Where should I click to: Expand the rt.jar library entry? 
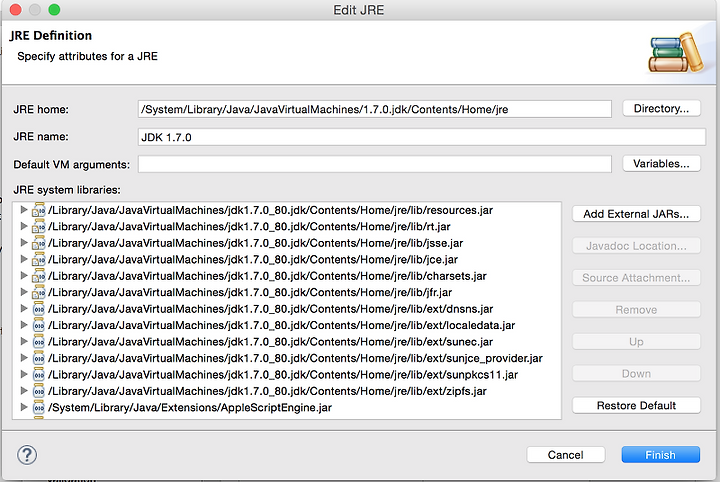(24, 226)
